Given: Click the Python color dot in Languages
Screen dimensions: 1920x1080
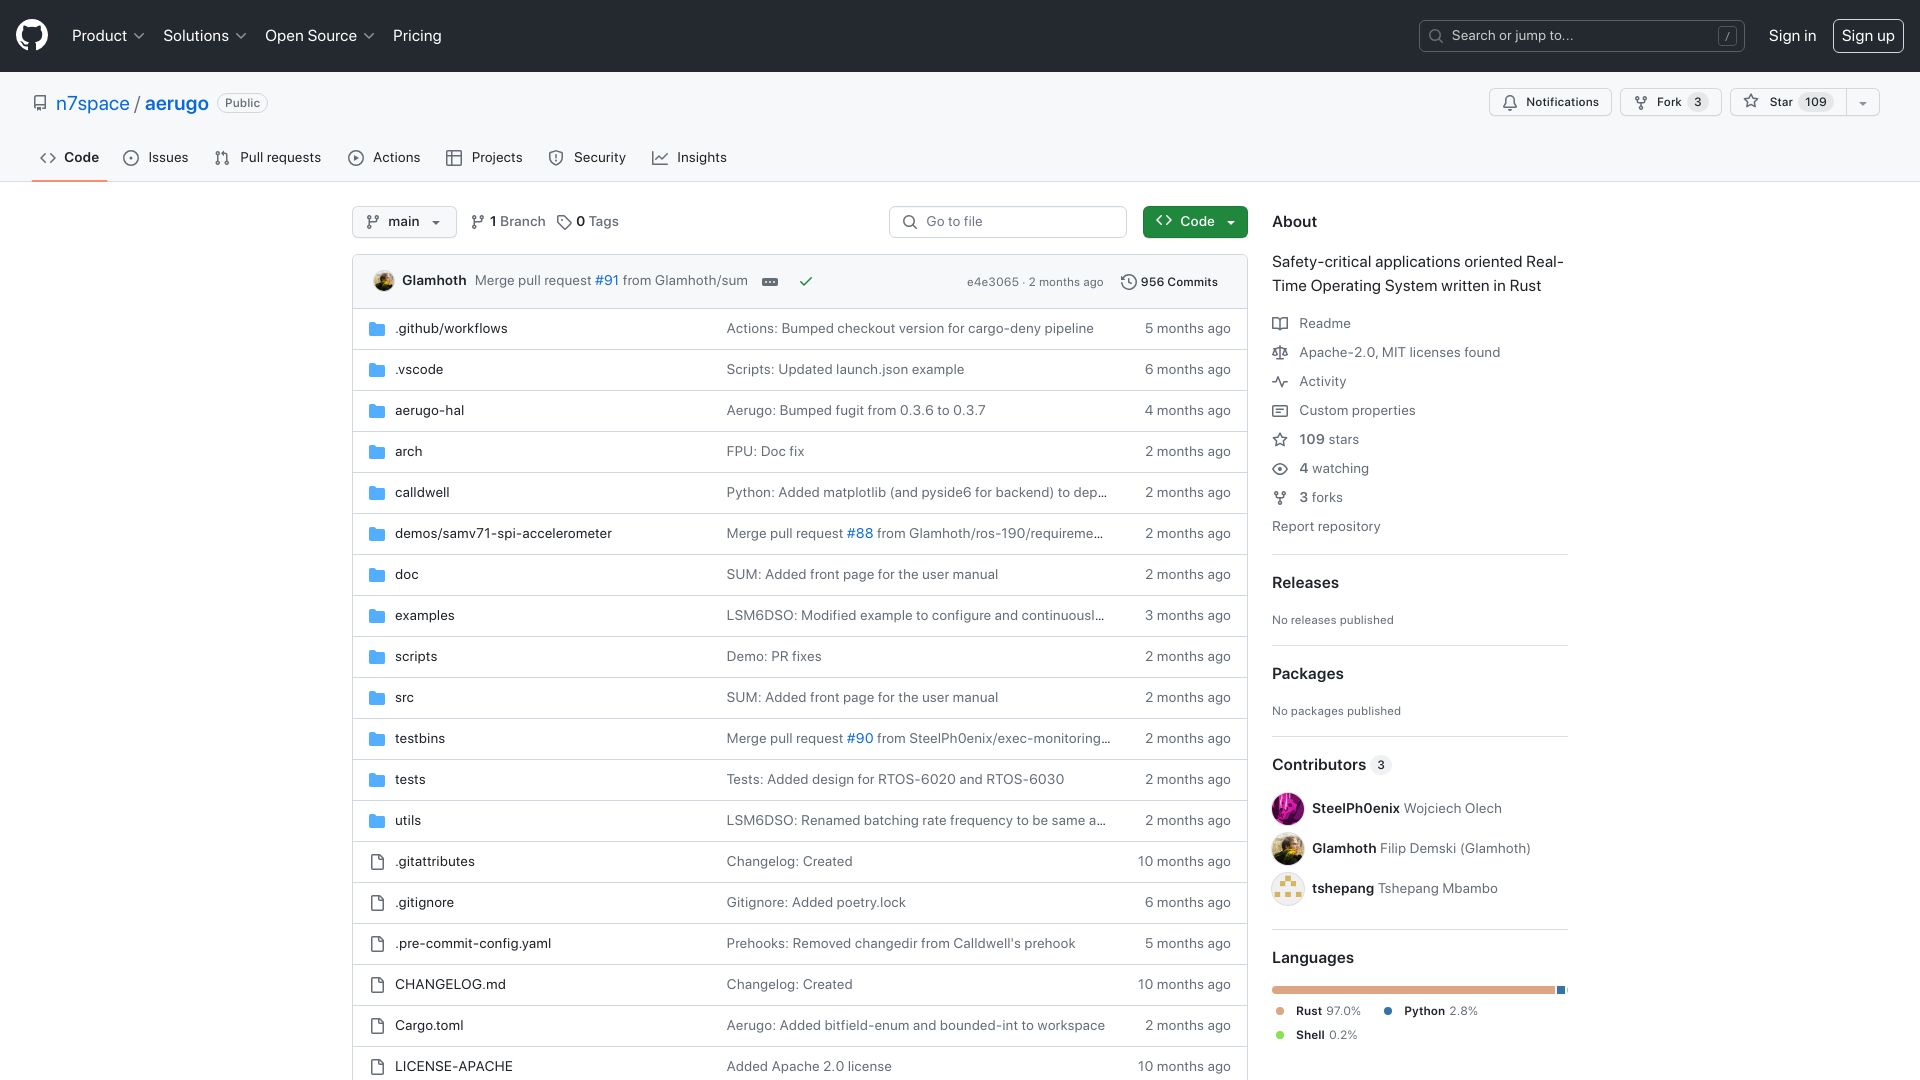Looking at the screenshot, I should [x=1388, y=1011].
